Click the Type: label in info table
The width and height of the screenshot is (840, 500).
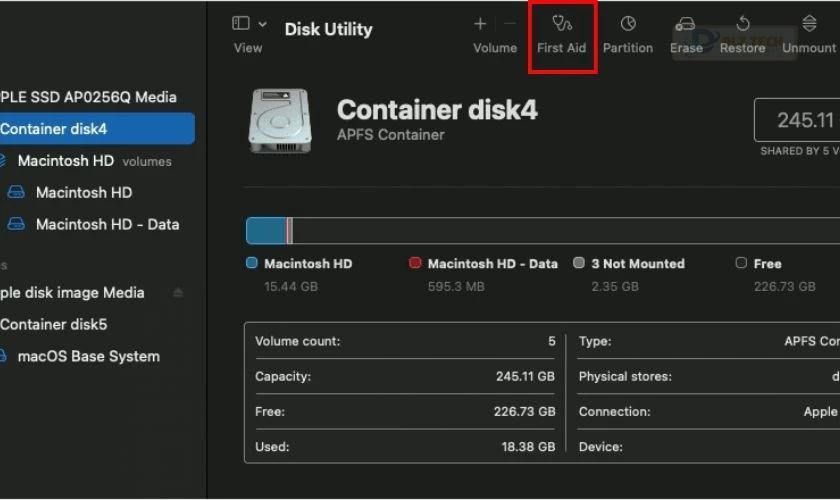[595, 341]
